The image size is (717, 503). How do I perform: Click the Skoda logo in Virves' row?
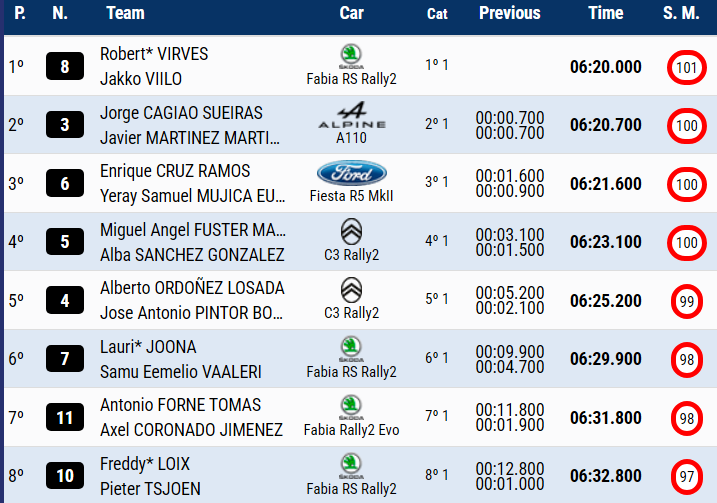[x=351, y=55]
